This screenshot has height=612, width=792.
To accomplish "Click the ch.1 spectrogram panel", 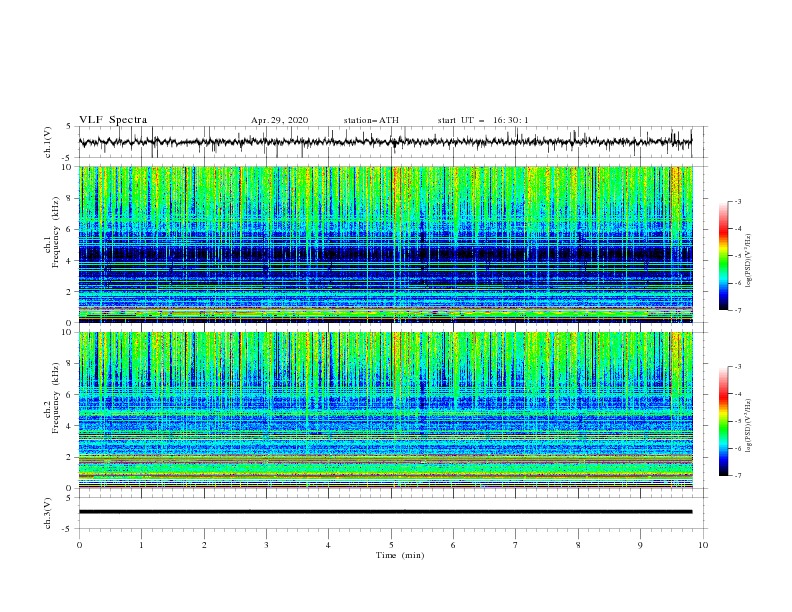I will 386,244.
